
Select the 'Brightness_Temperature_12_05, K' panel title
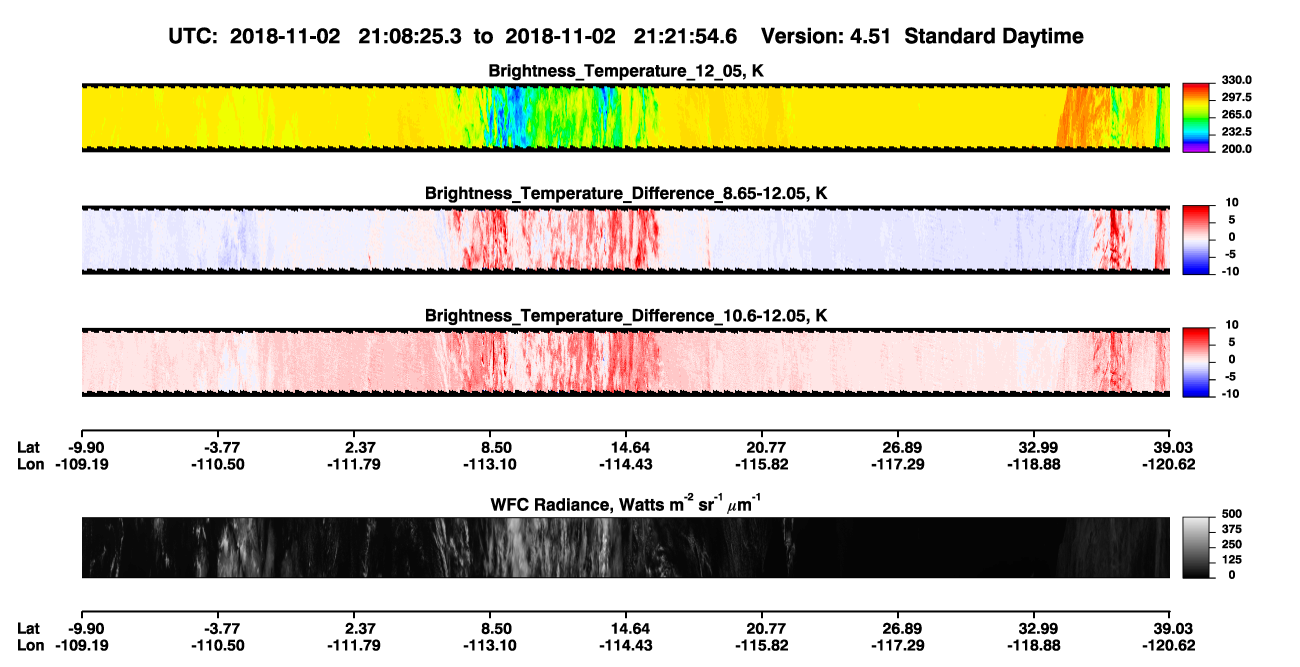(x=626, y=71)
